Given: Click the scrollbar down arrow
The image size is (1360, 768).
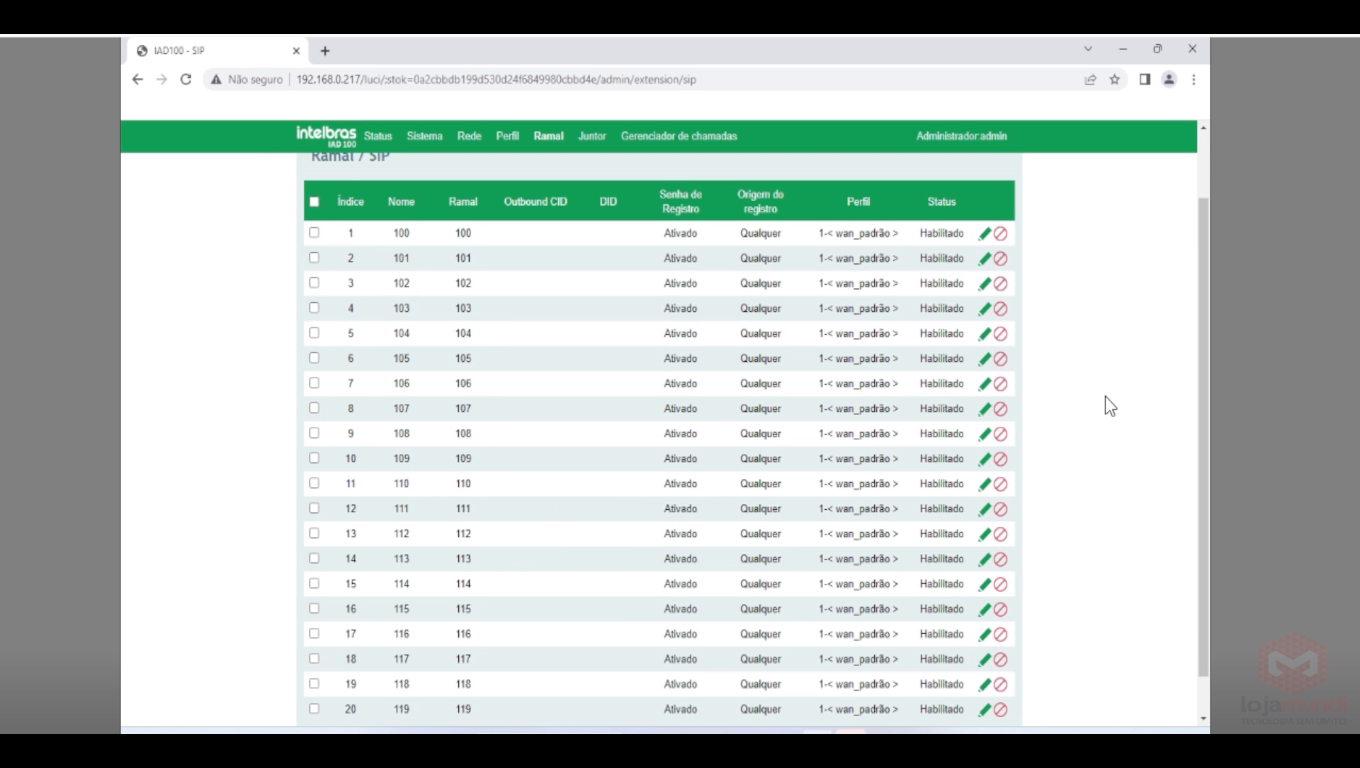Looking at the screenshot, I should point(1203,718).
